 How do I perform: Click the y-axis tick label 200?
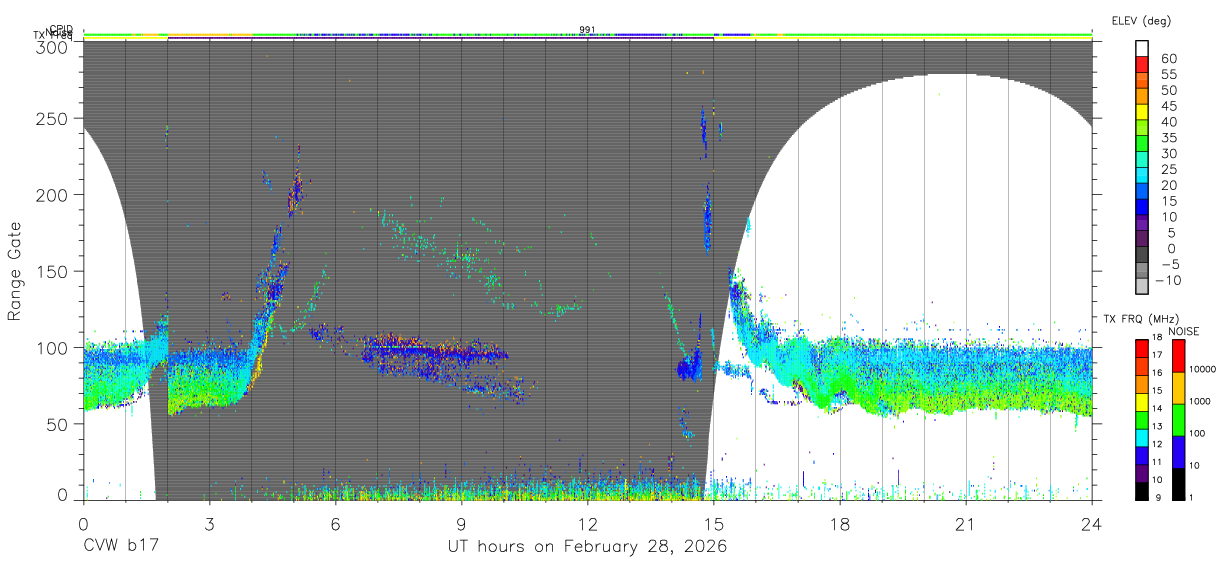tap(52, 194)
